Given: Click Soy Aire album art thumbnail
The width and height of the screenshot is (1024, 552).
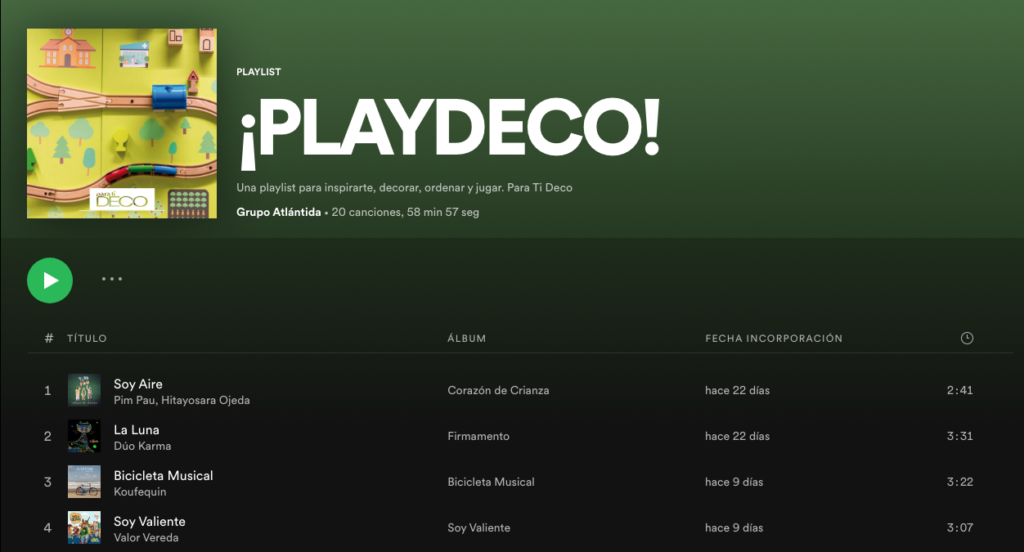Looking at the screenshot, I should click(84, 390).
